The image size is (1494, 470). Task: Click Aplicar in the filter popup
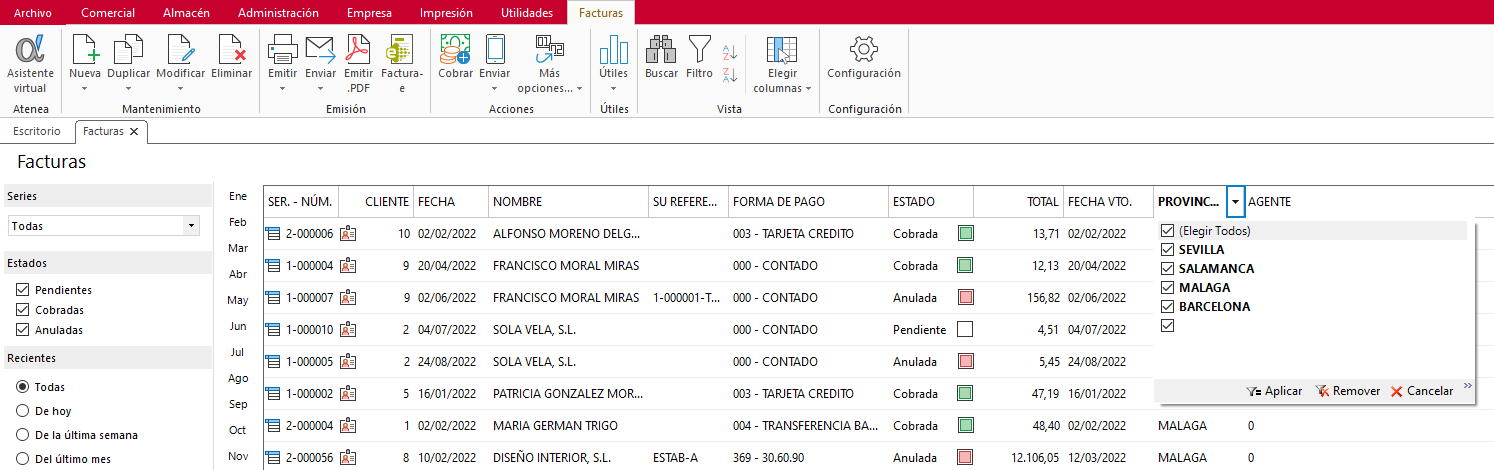[1275, 391]
